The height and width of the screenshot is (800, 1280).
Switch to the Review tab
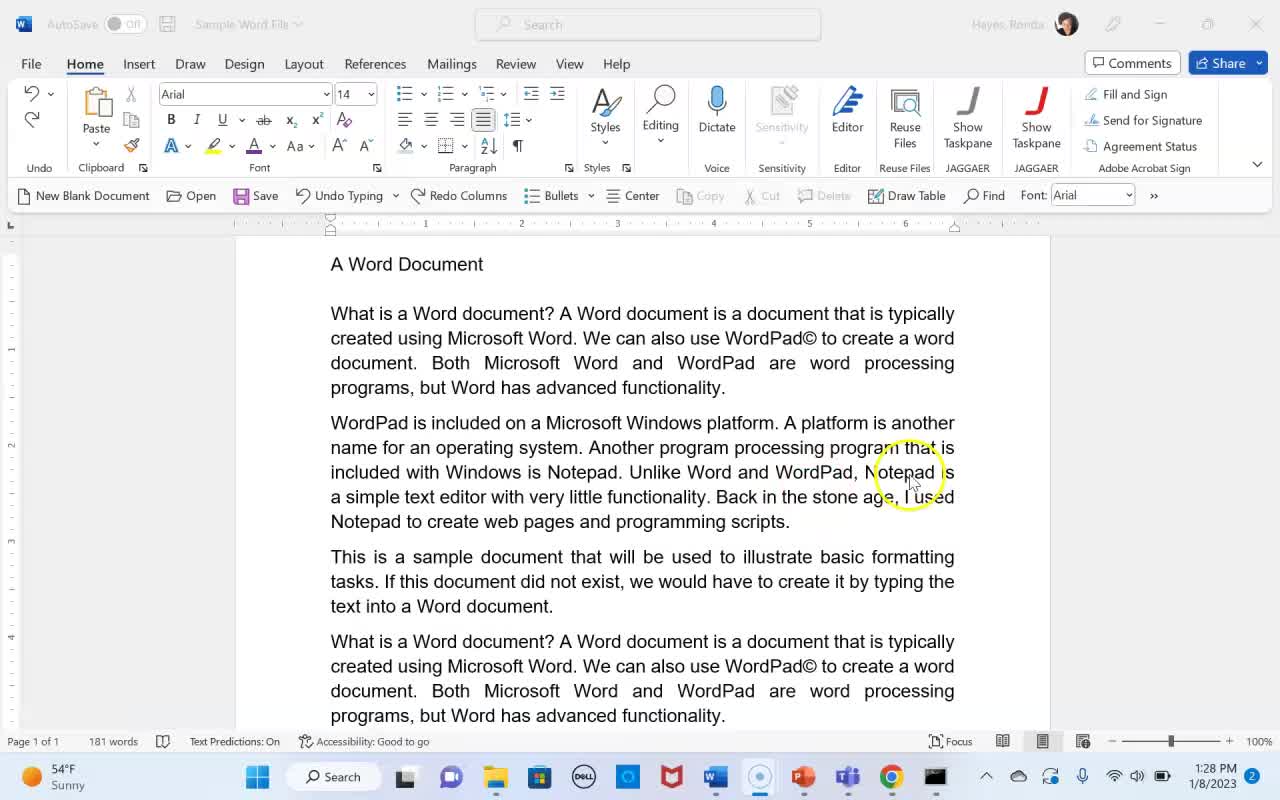pos(516,64)
